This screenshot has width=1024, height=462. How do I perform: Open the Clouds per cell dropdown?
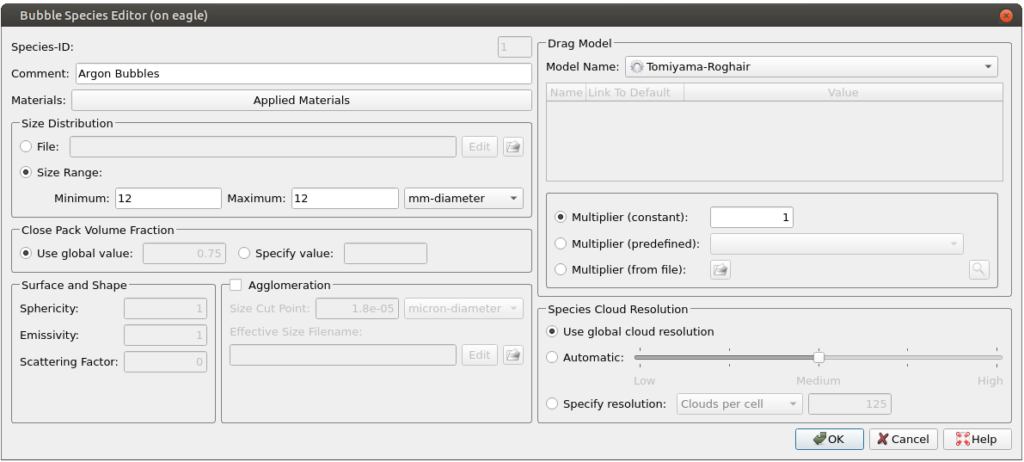tap(740, 404)
